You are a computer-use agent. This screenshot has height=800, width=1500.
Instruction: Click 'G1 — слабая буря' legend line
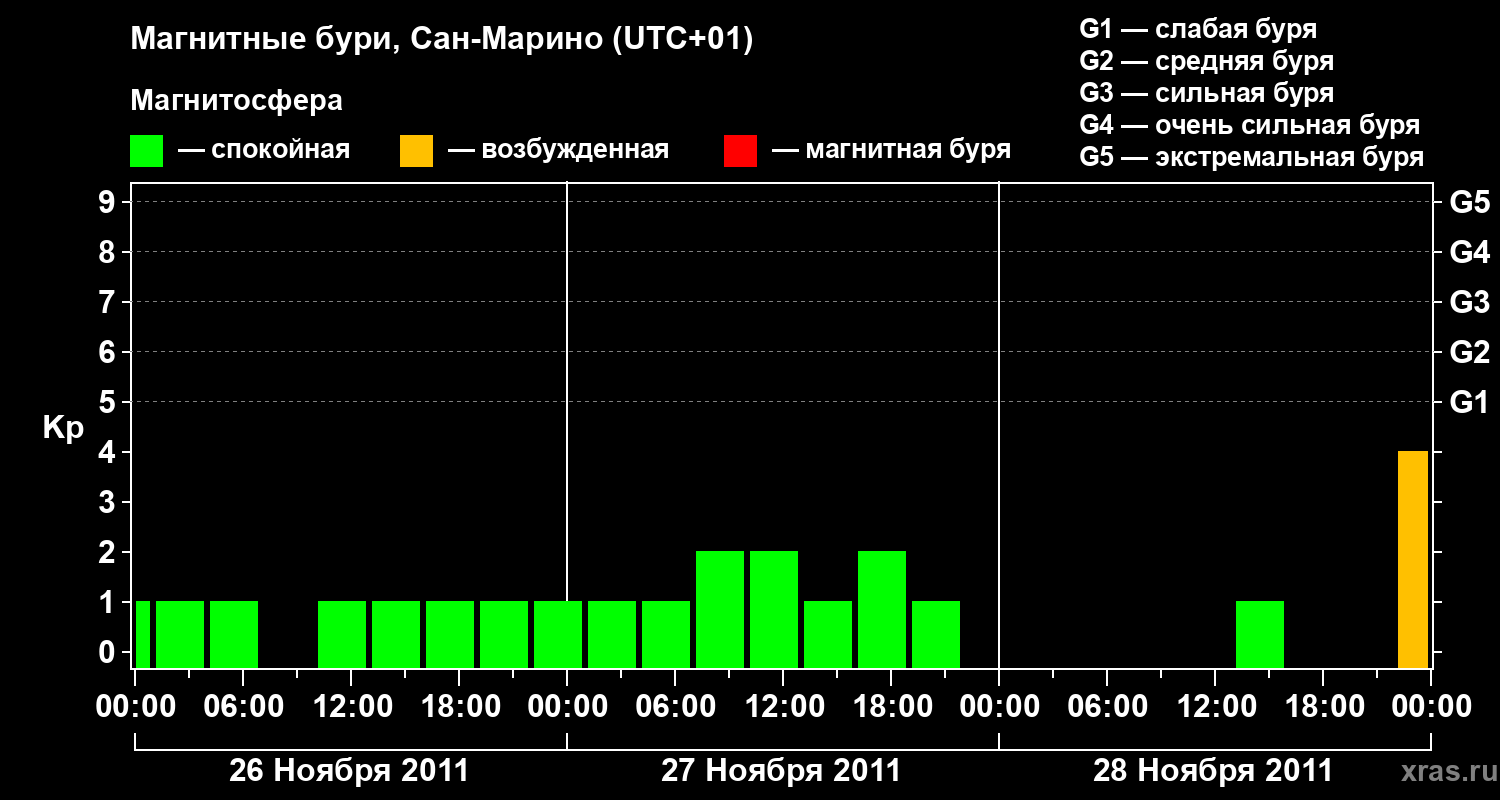click(1198, 29)
